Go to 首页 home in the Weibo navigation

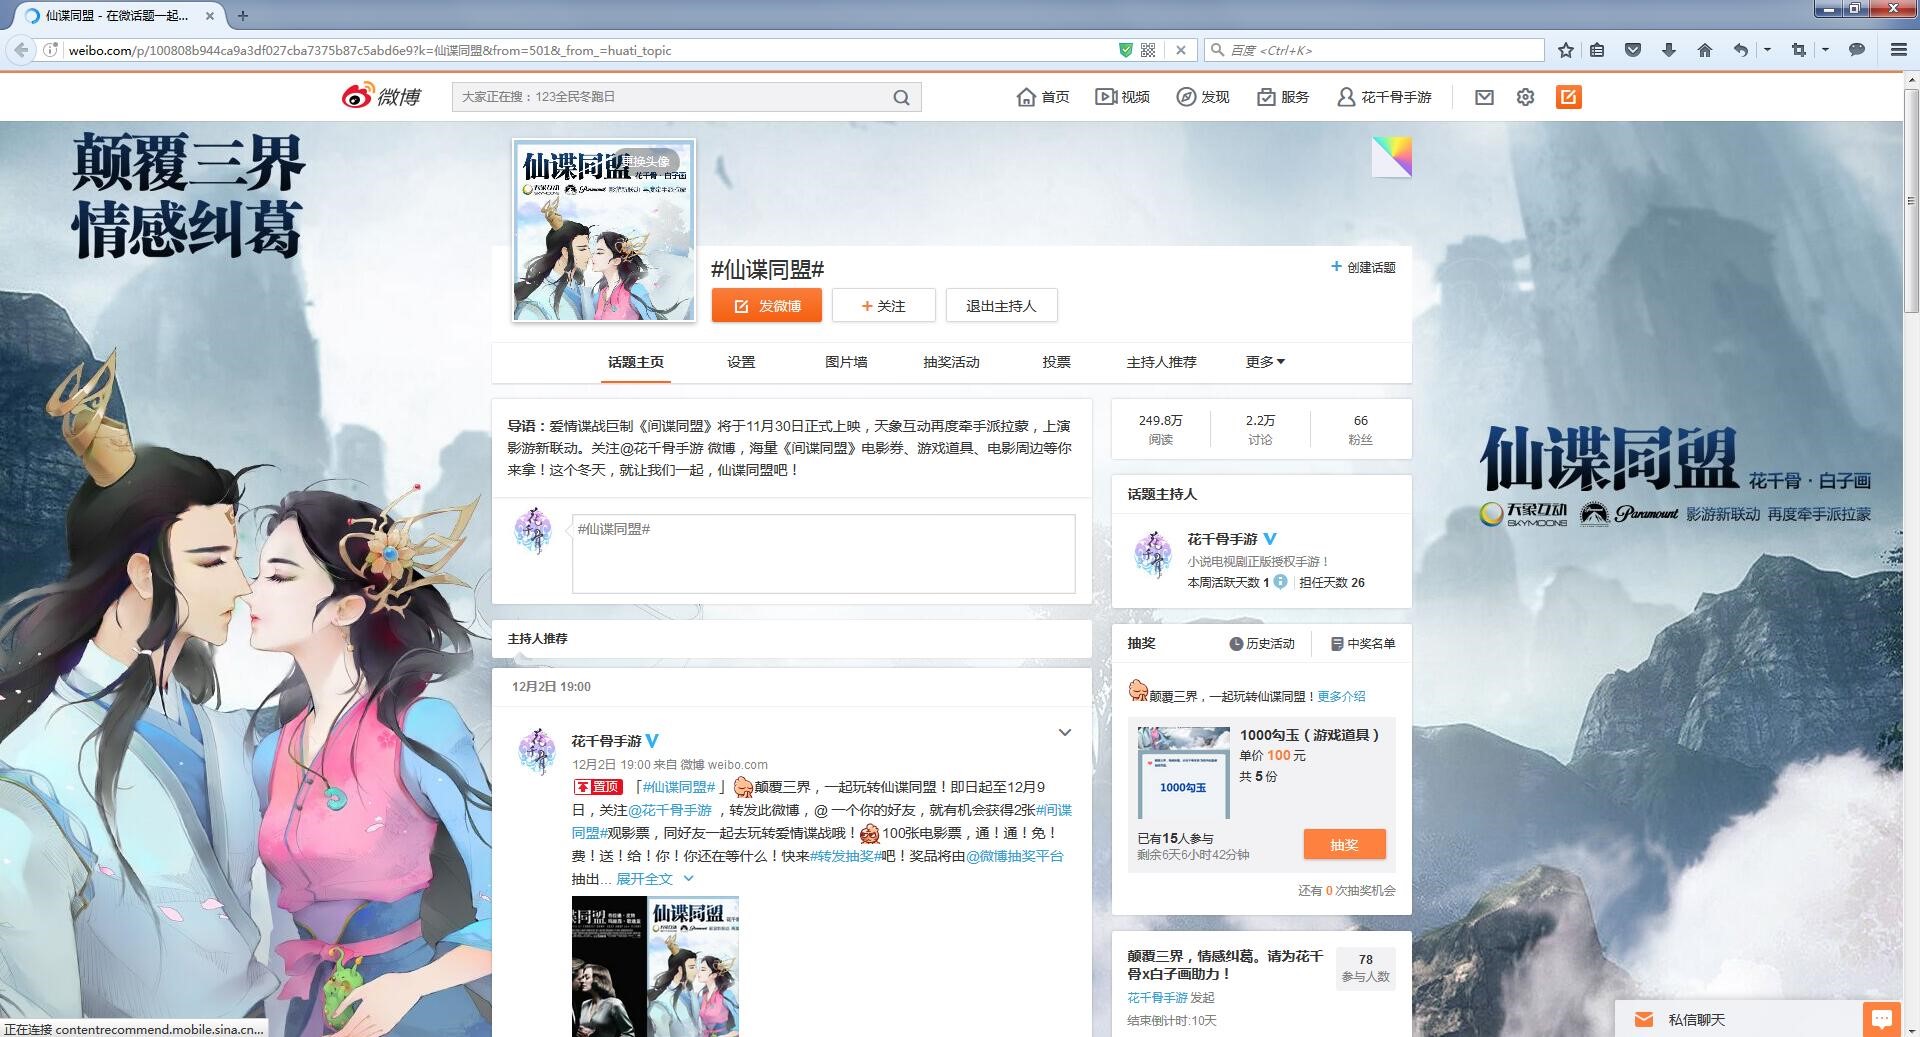[x=1043, y=97]
